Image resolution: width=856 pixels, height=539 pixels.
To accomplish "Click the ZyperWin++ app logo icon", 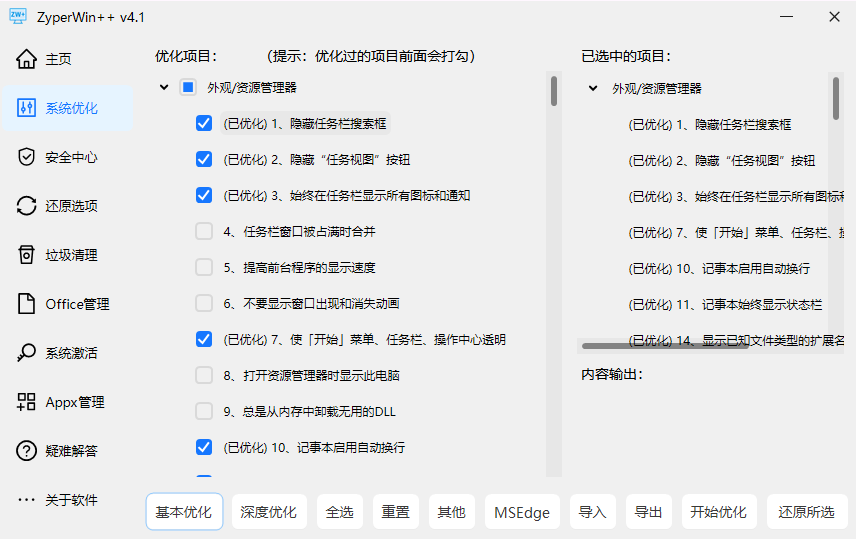I will (x=18, y=16).
